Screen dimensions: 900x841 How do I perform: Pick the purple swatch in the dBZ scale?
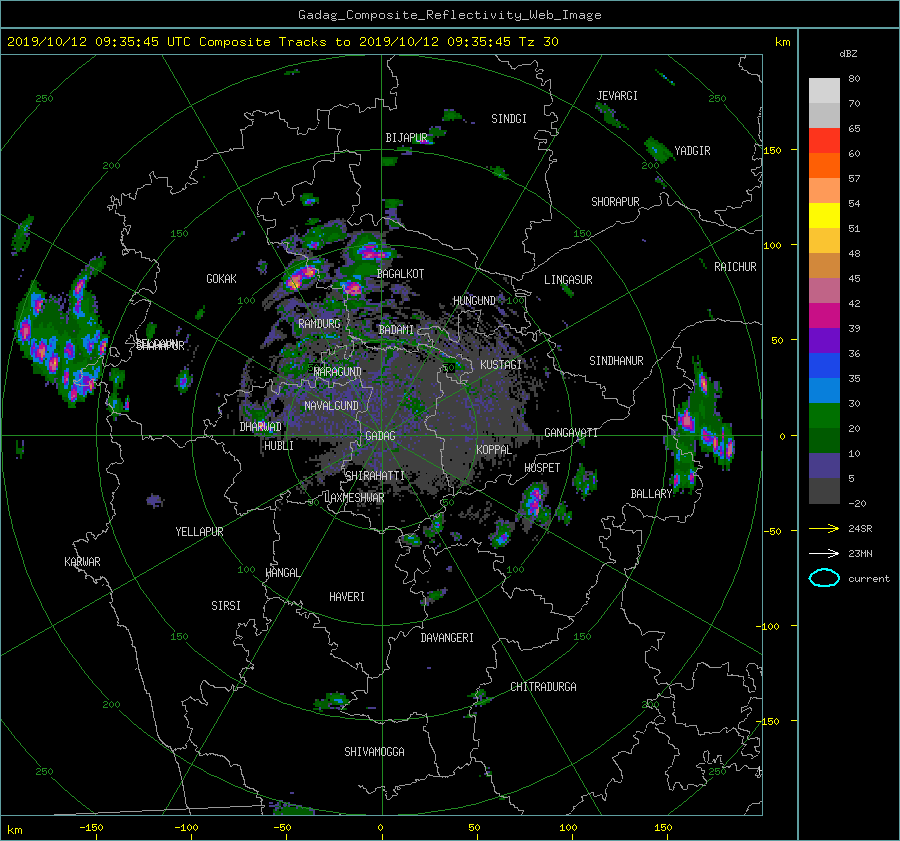pos(824,340)
